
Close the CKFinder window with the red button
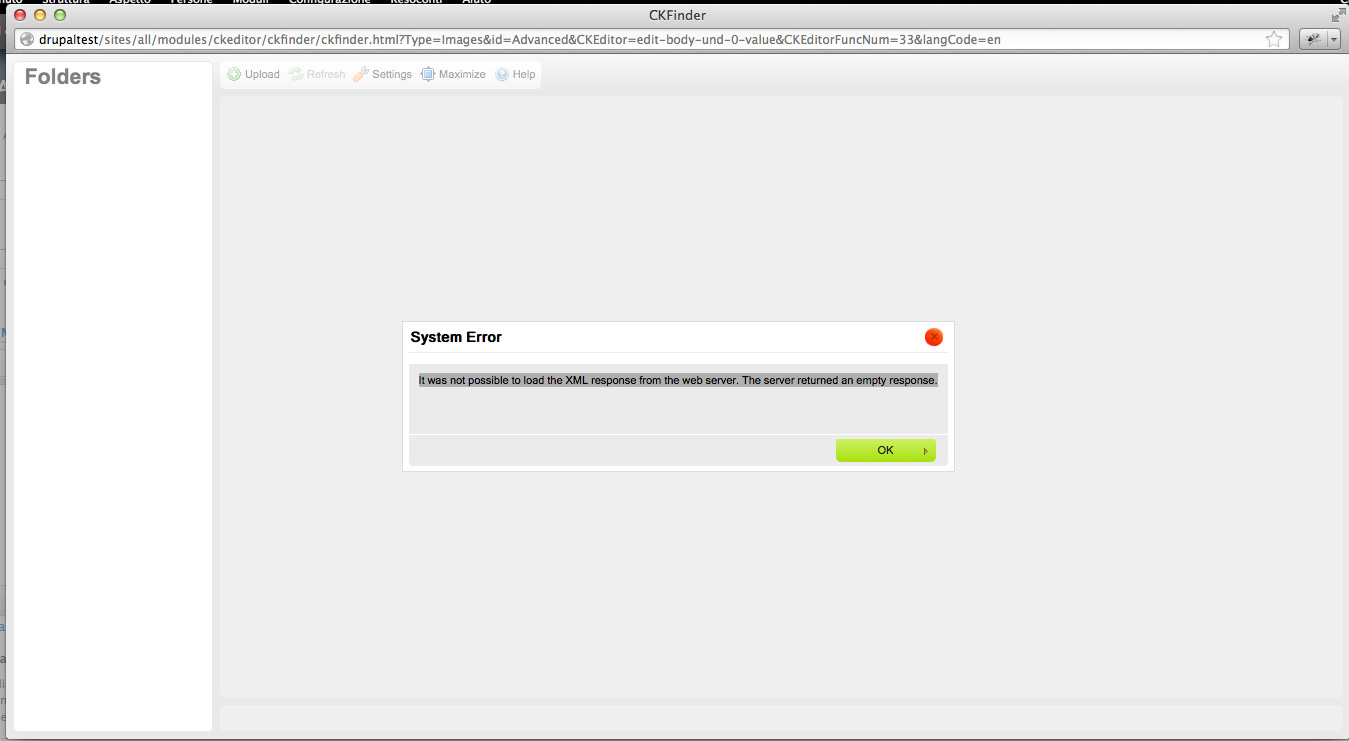point(20,15)
